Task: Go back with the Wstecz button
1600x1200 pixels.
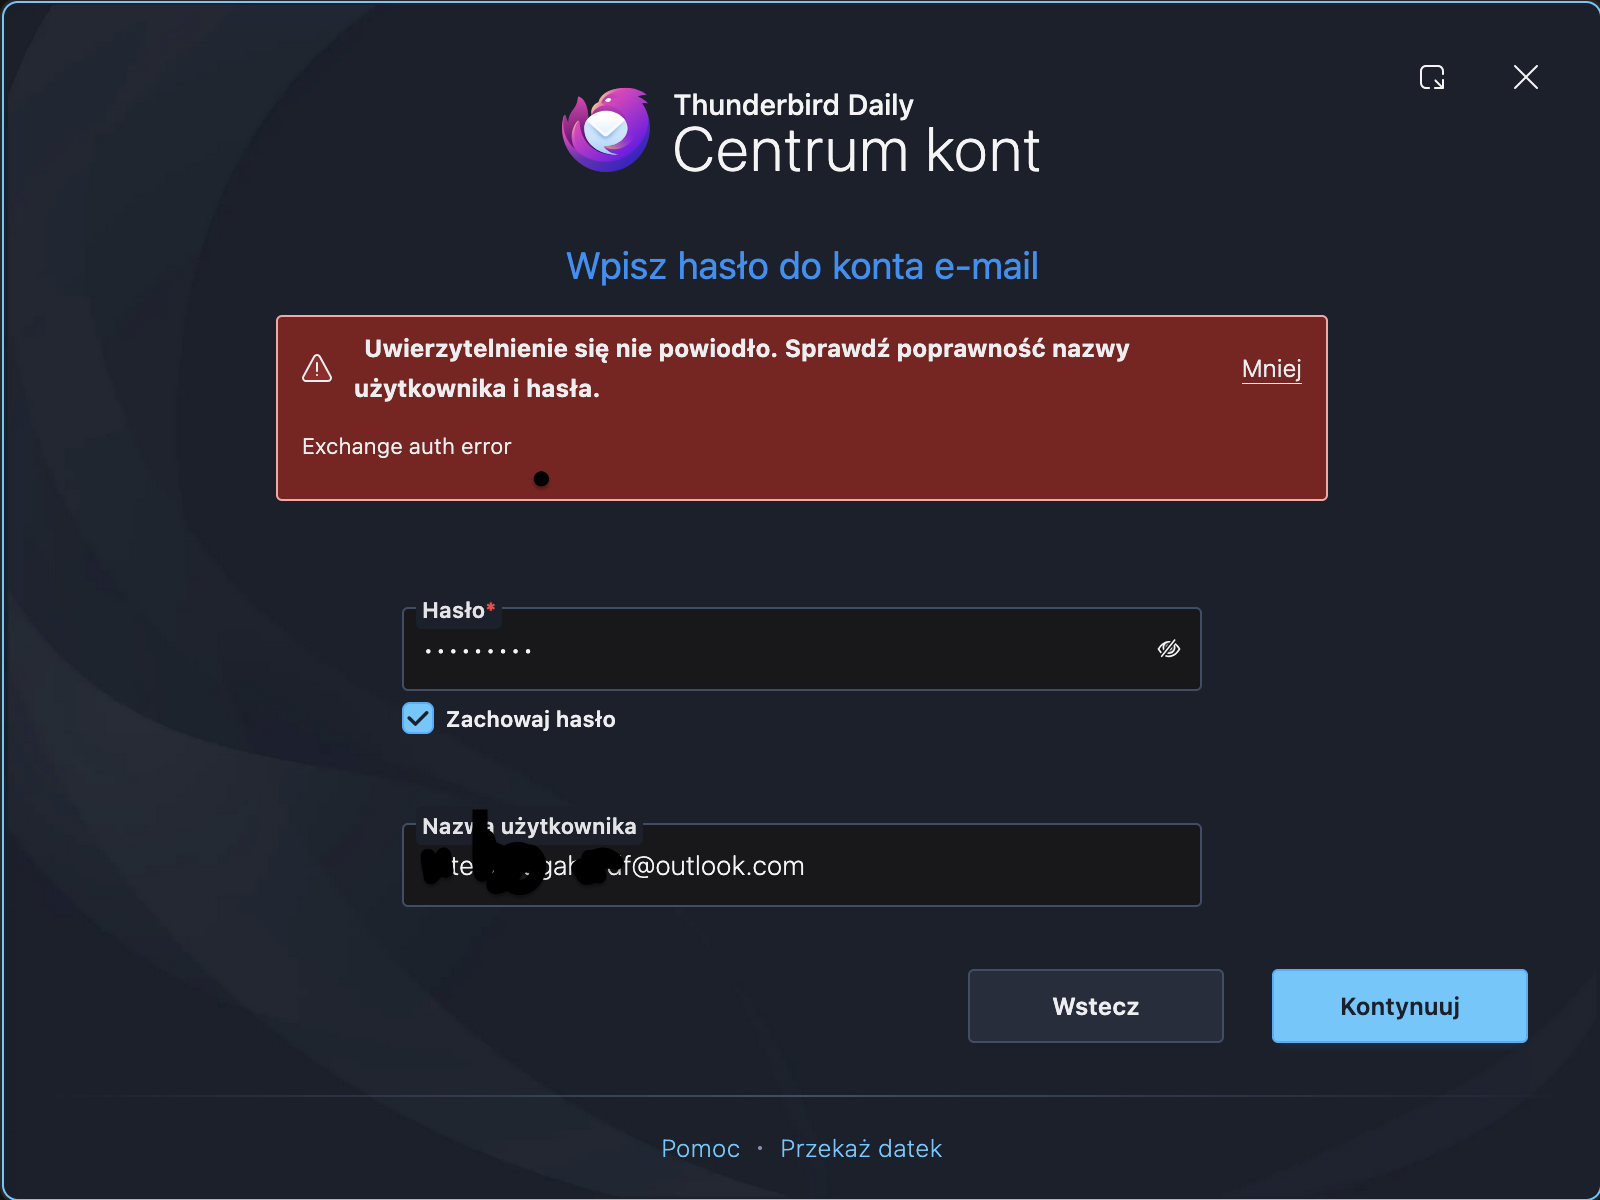Action: (1096, 1006)
